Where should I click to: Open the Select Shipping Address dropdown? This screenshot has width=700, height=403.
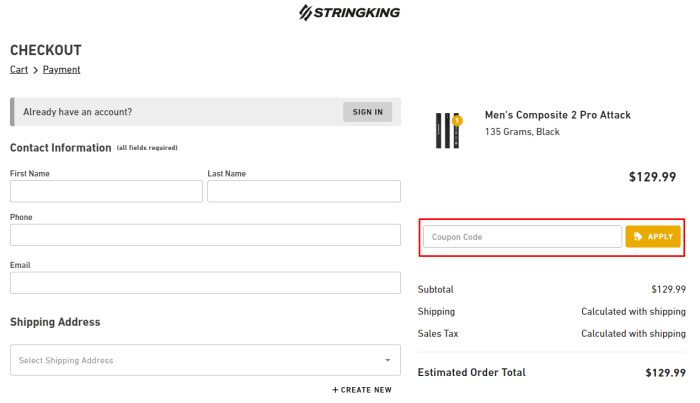pos(205,360)
